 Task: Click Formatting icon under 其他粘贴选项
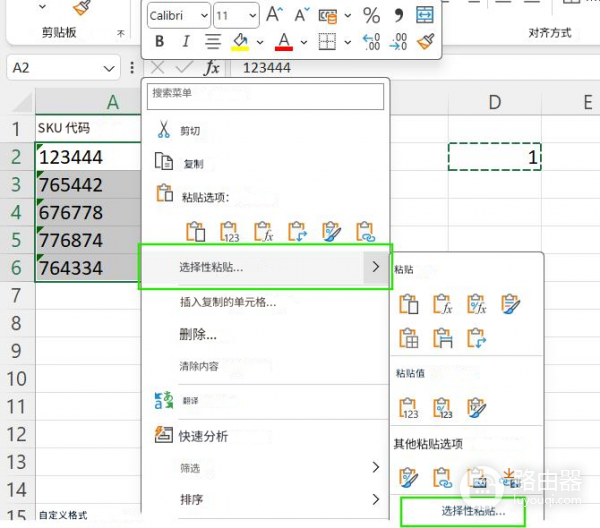409,477
